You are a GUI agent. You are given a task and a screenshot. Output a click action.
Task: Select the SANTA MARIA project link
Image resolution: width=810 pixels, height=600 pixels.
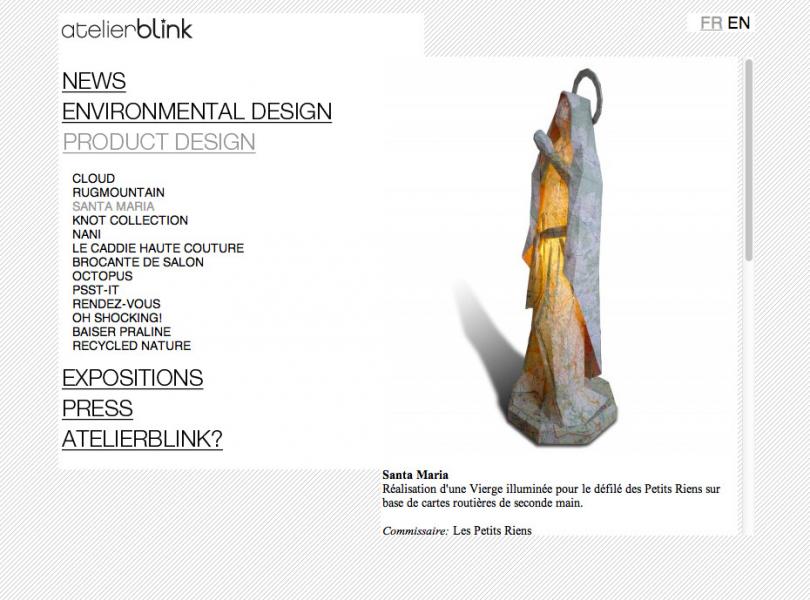(113, 206)
